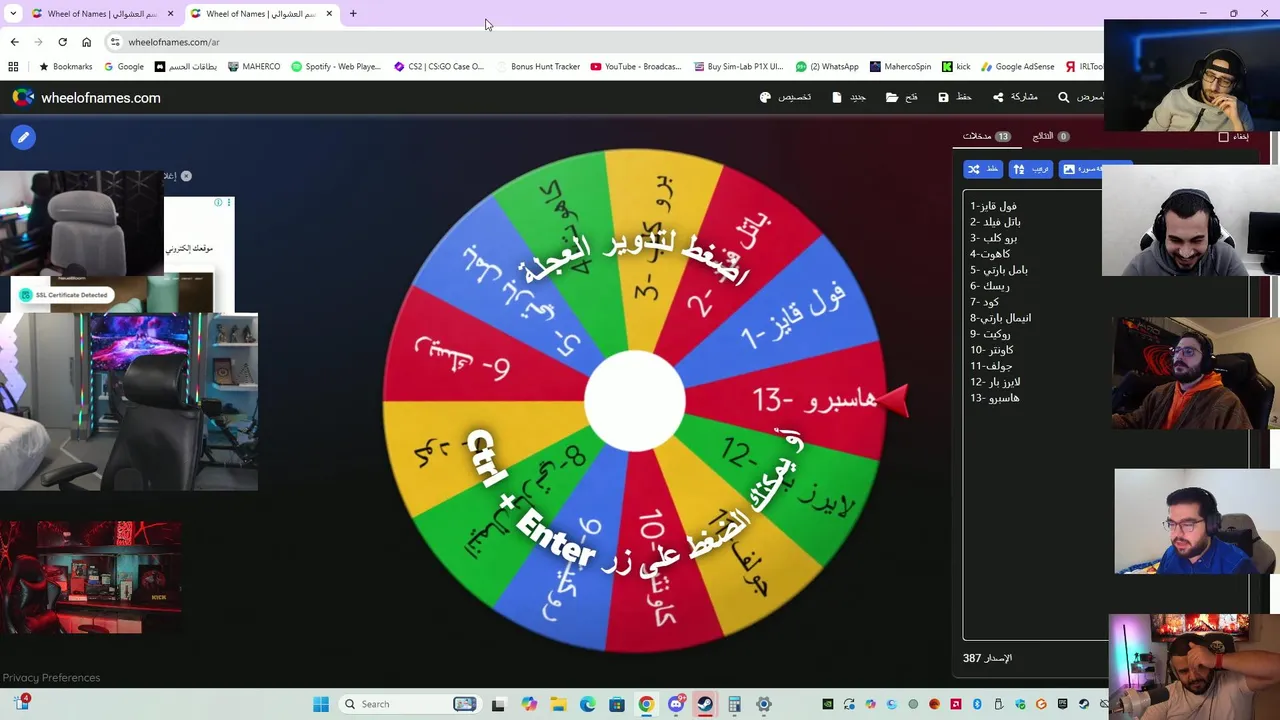Viewport: 1280px width, 720px height.
Task: Open the Bonus Hunt Tracker bookmark
Action: [x=538, y=67]
